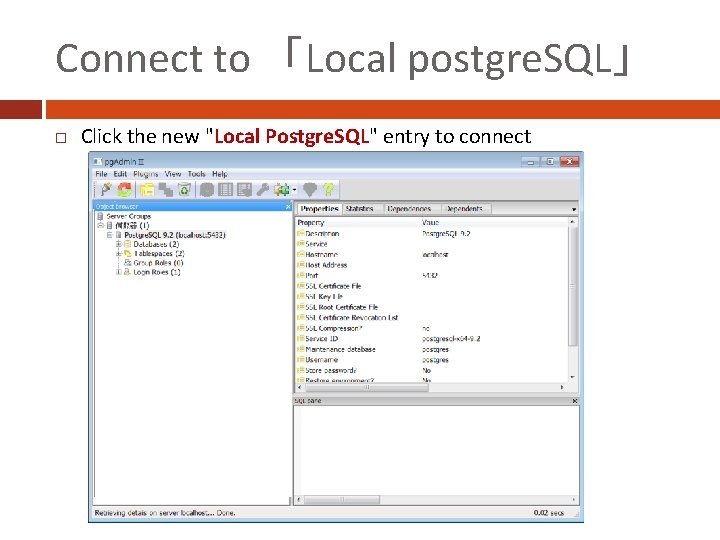Select the Maintenance database property row

pos(432,349)
